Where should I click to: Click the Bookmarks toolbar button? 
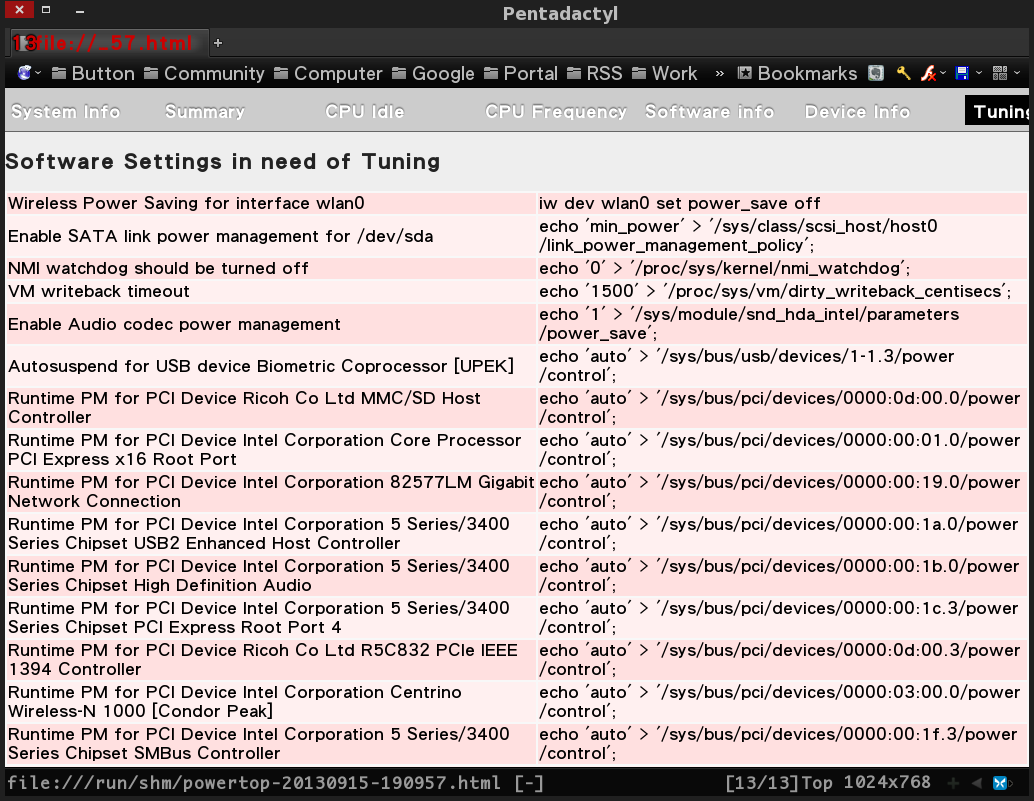coord(798,73)
